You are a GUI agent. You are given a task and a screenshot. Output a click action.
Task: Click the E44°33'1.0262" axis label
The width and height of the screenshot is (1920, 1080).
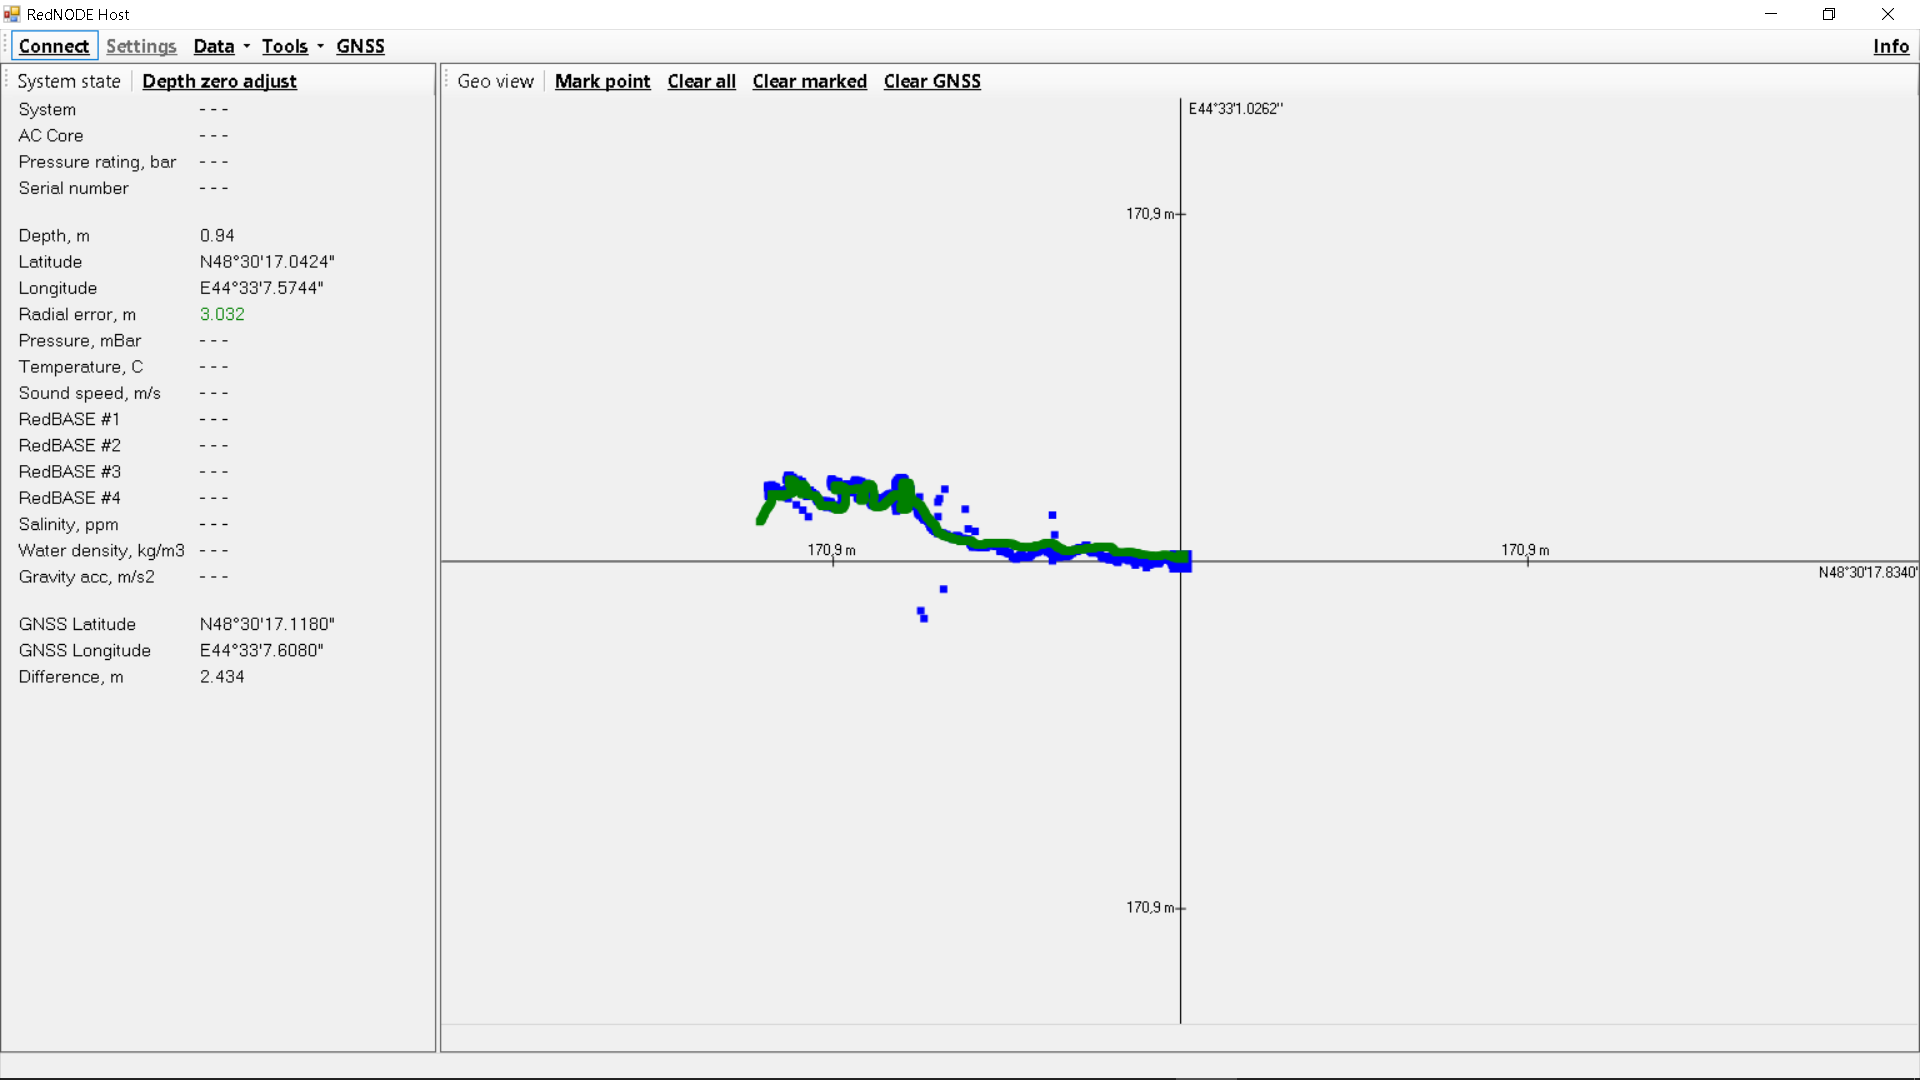tap(1235, 108)
